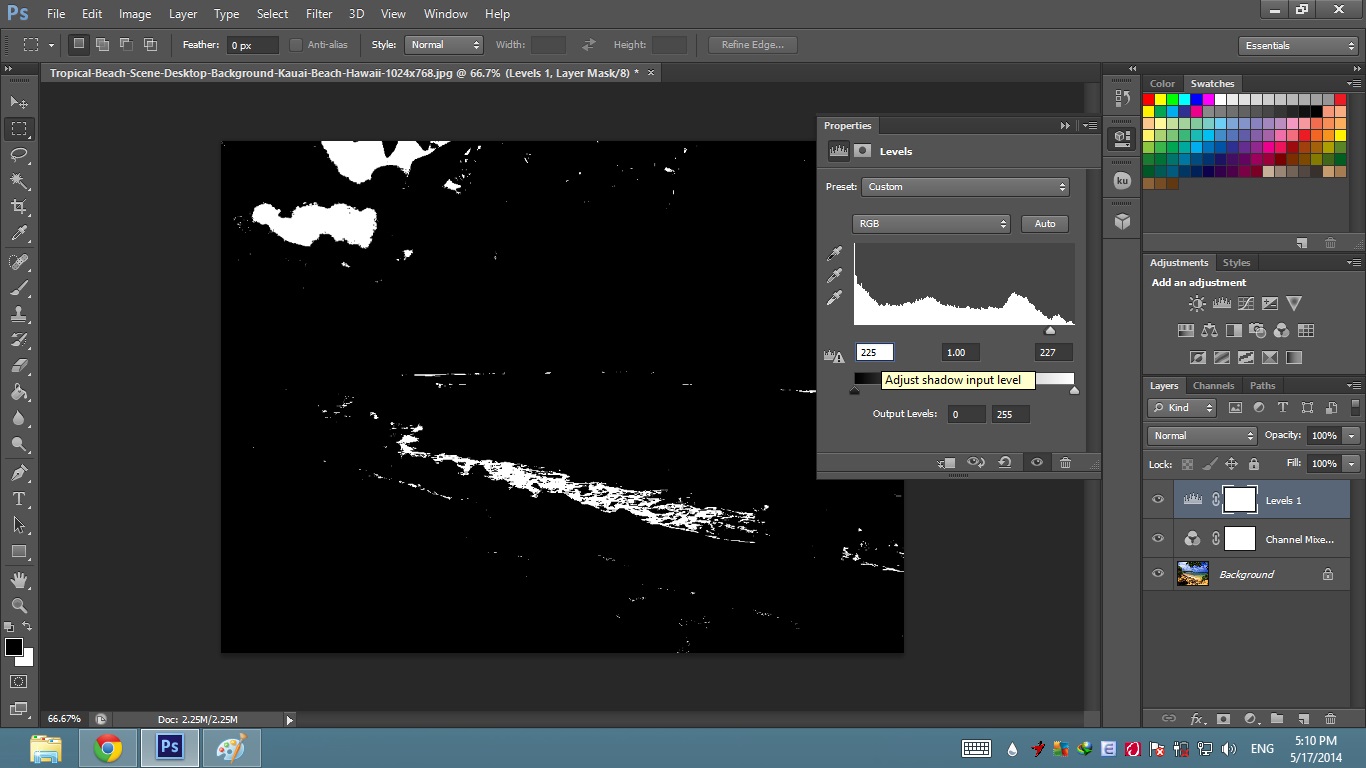Open the layer blend mode dropdown
Screen dimensions: 1366x768
pos(1202,436)
